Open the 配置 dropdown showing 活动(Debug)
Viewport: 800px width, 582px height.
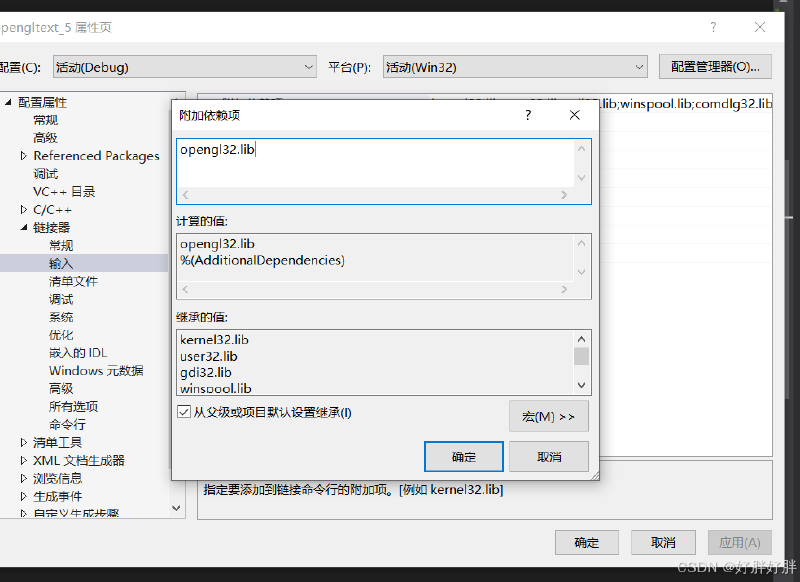point(185,67)
